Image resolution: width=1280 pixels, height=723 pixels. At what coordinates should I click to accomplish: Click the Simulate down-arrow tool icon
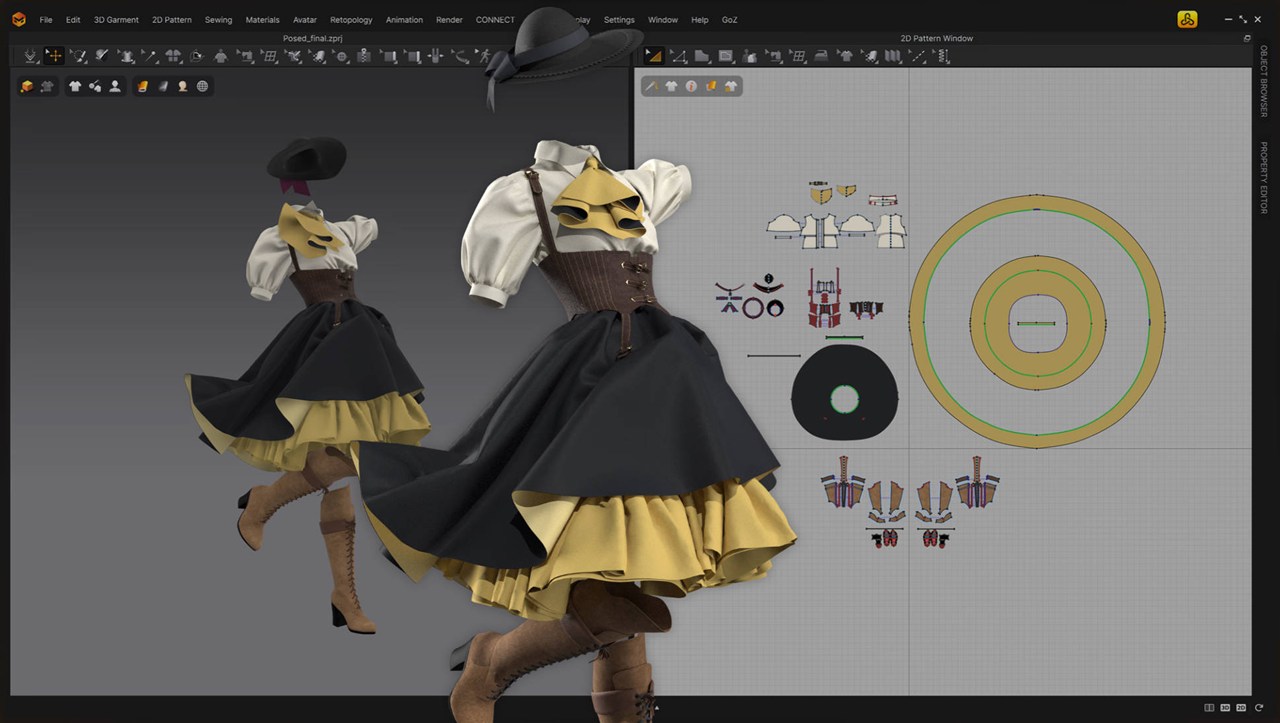[x=31, y=57]
